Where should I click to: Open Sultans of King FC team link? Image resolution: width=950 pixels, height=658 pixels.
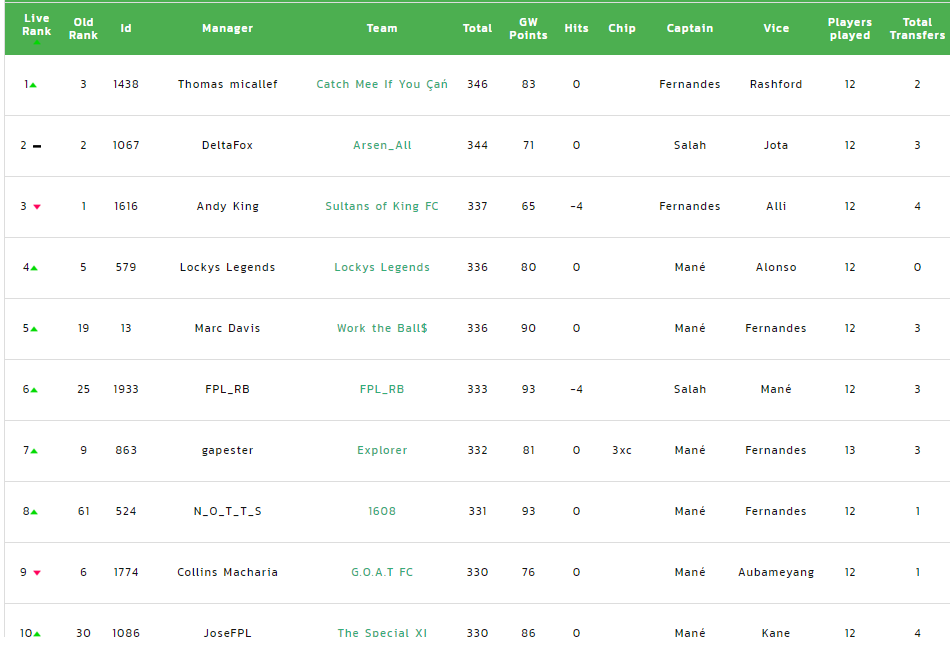pyautogui.click(x=382, y=206)
